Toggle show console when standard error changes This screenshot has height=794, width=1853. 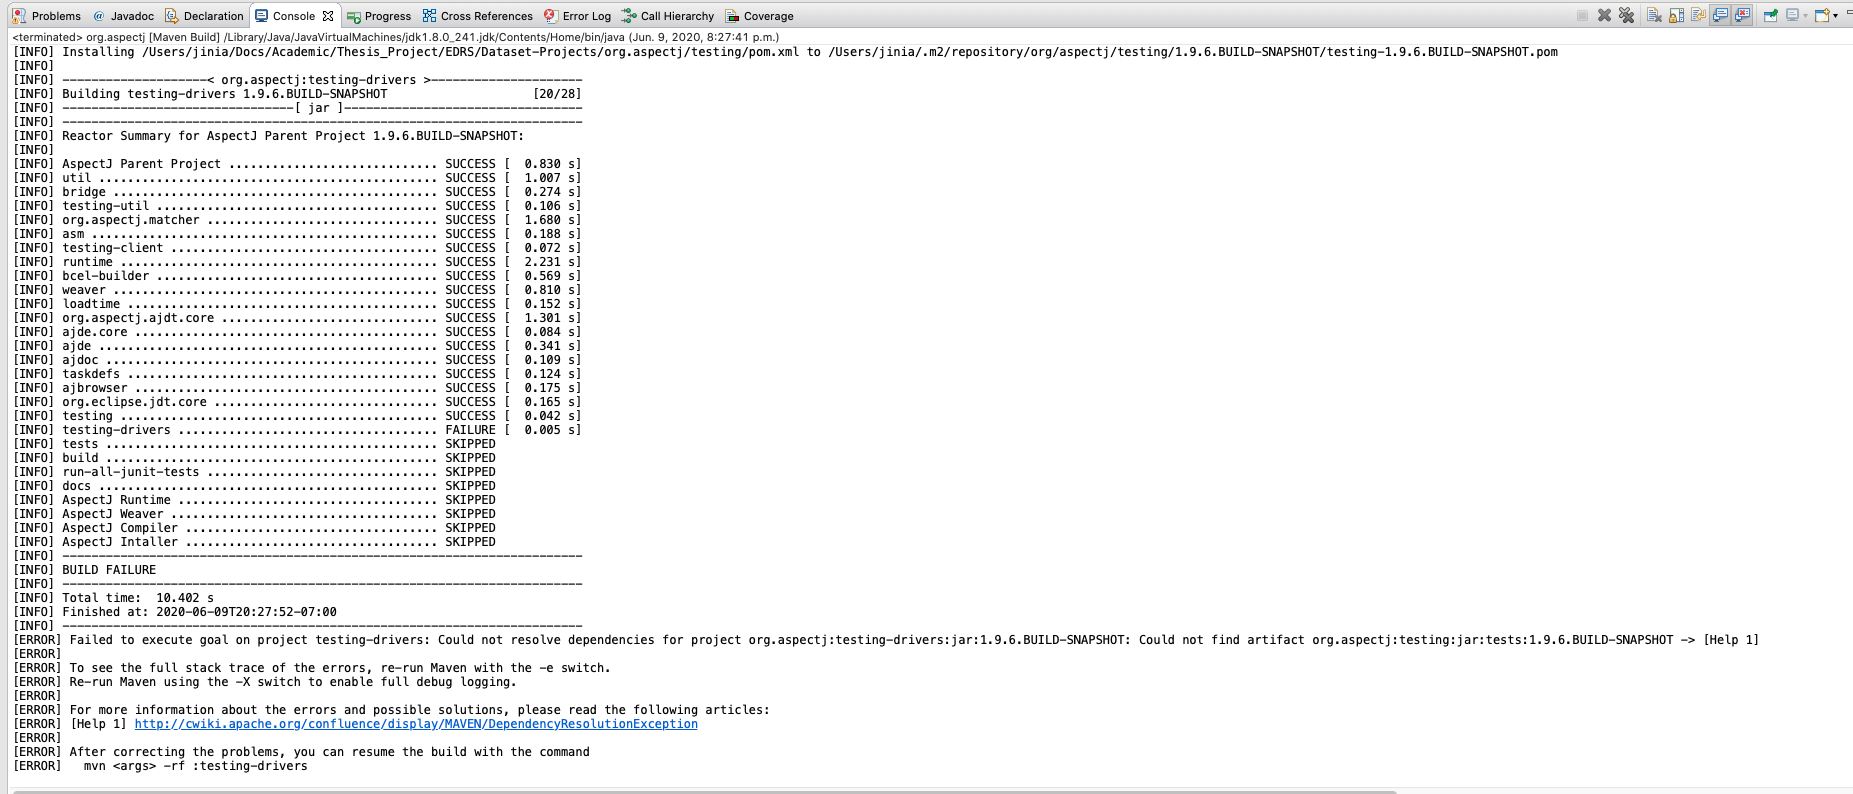pos(1742,15)
